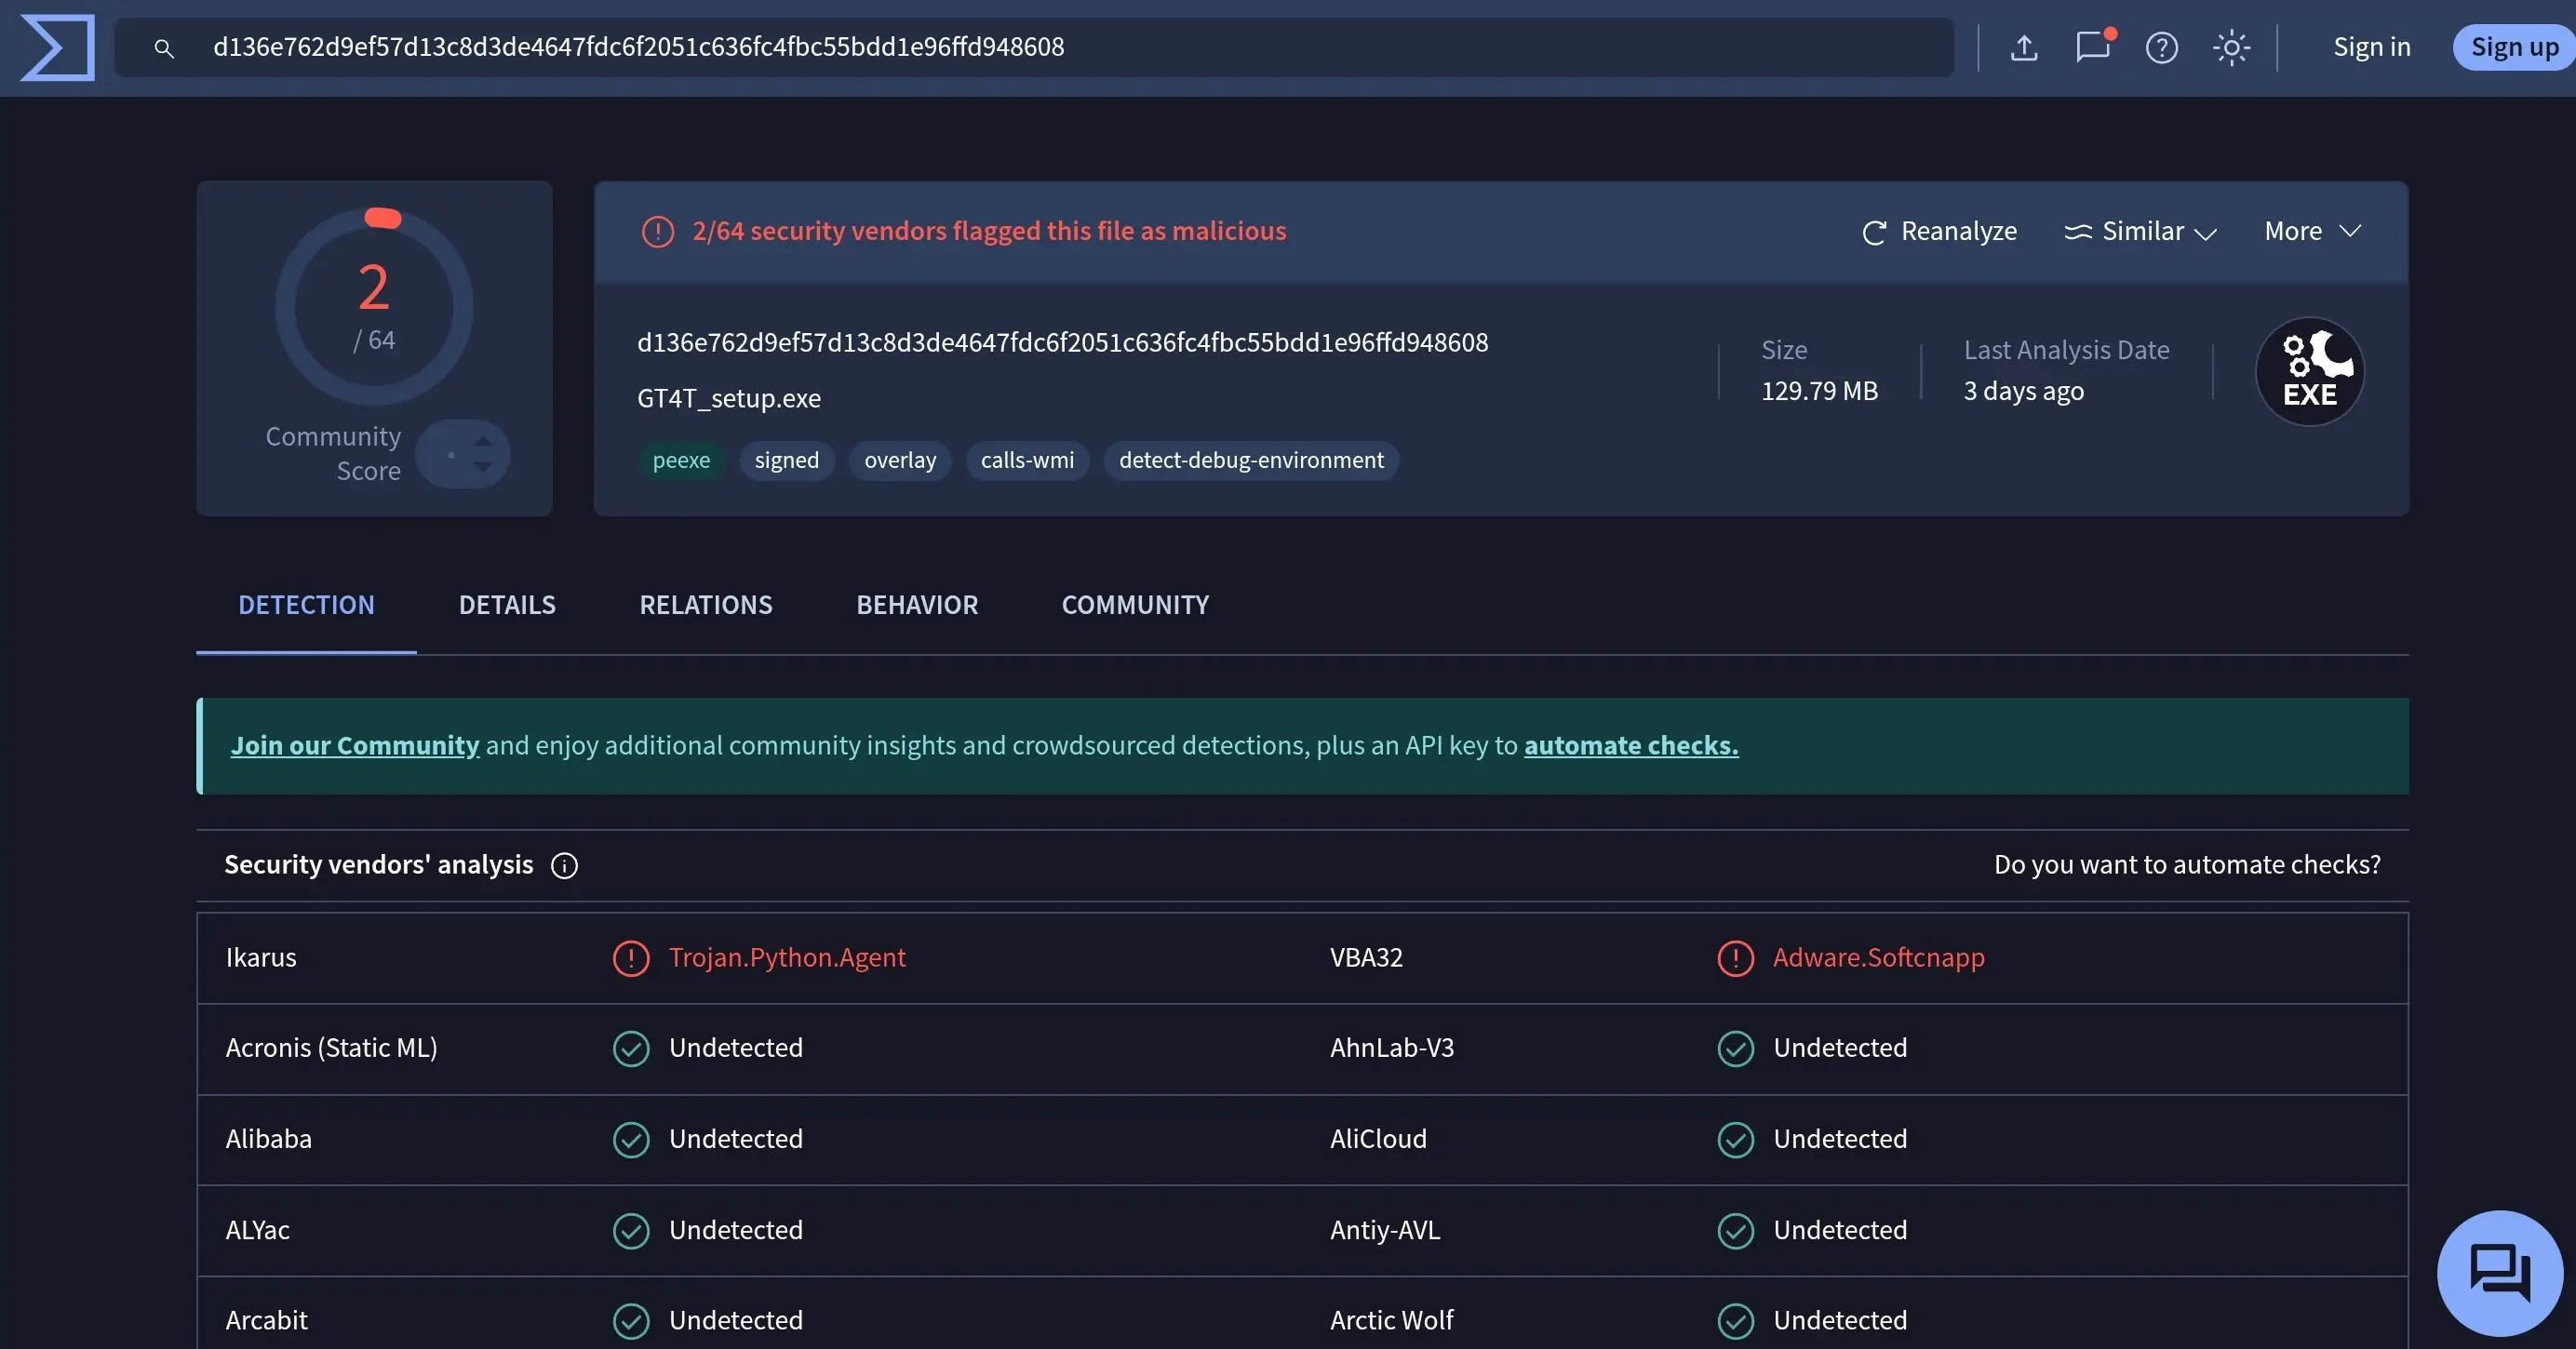
Task: Vote community score down arrow
Action: tap(483, 467)
